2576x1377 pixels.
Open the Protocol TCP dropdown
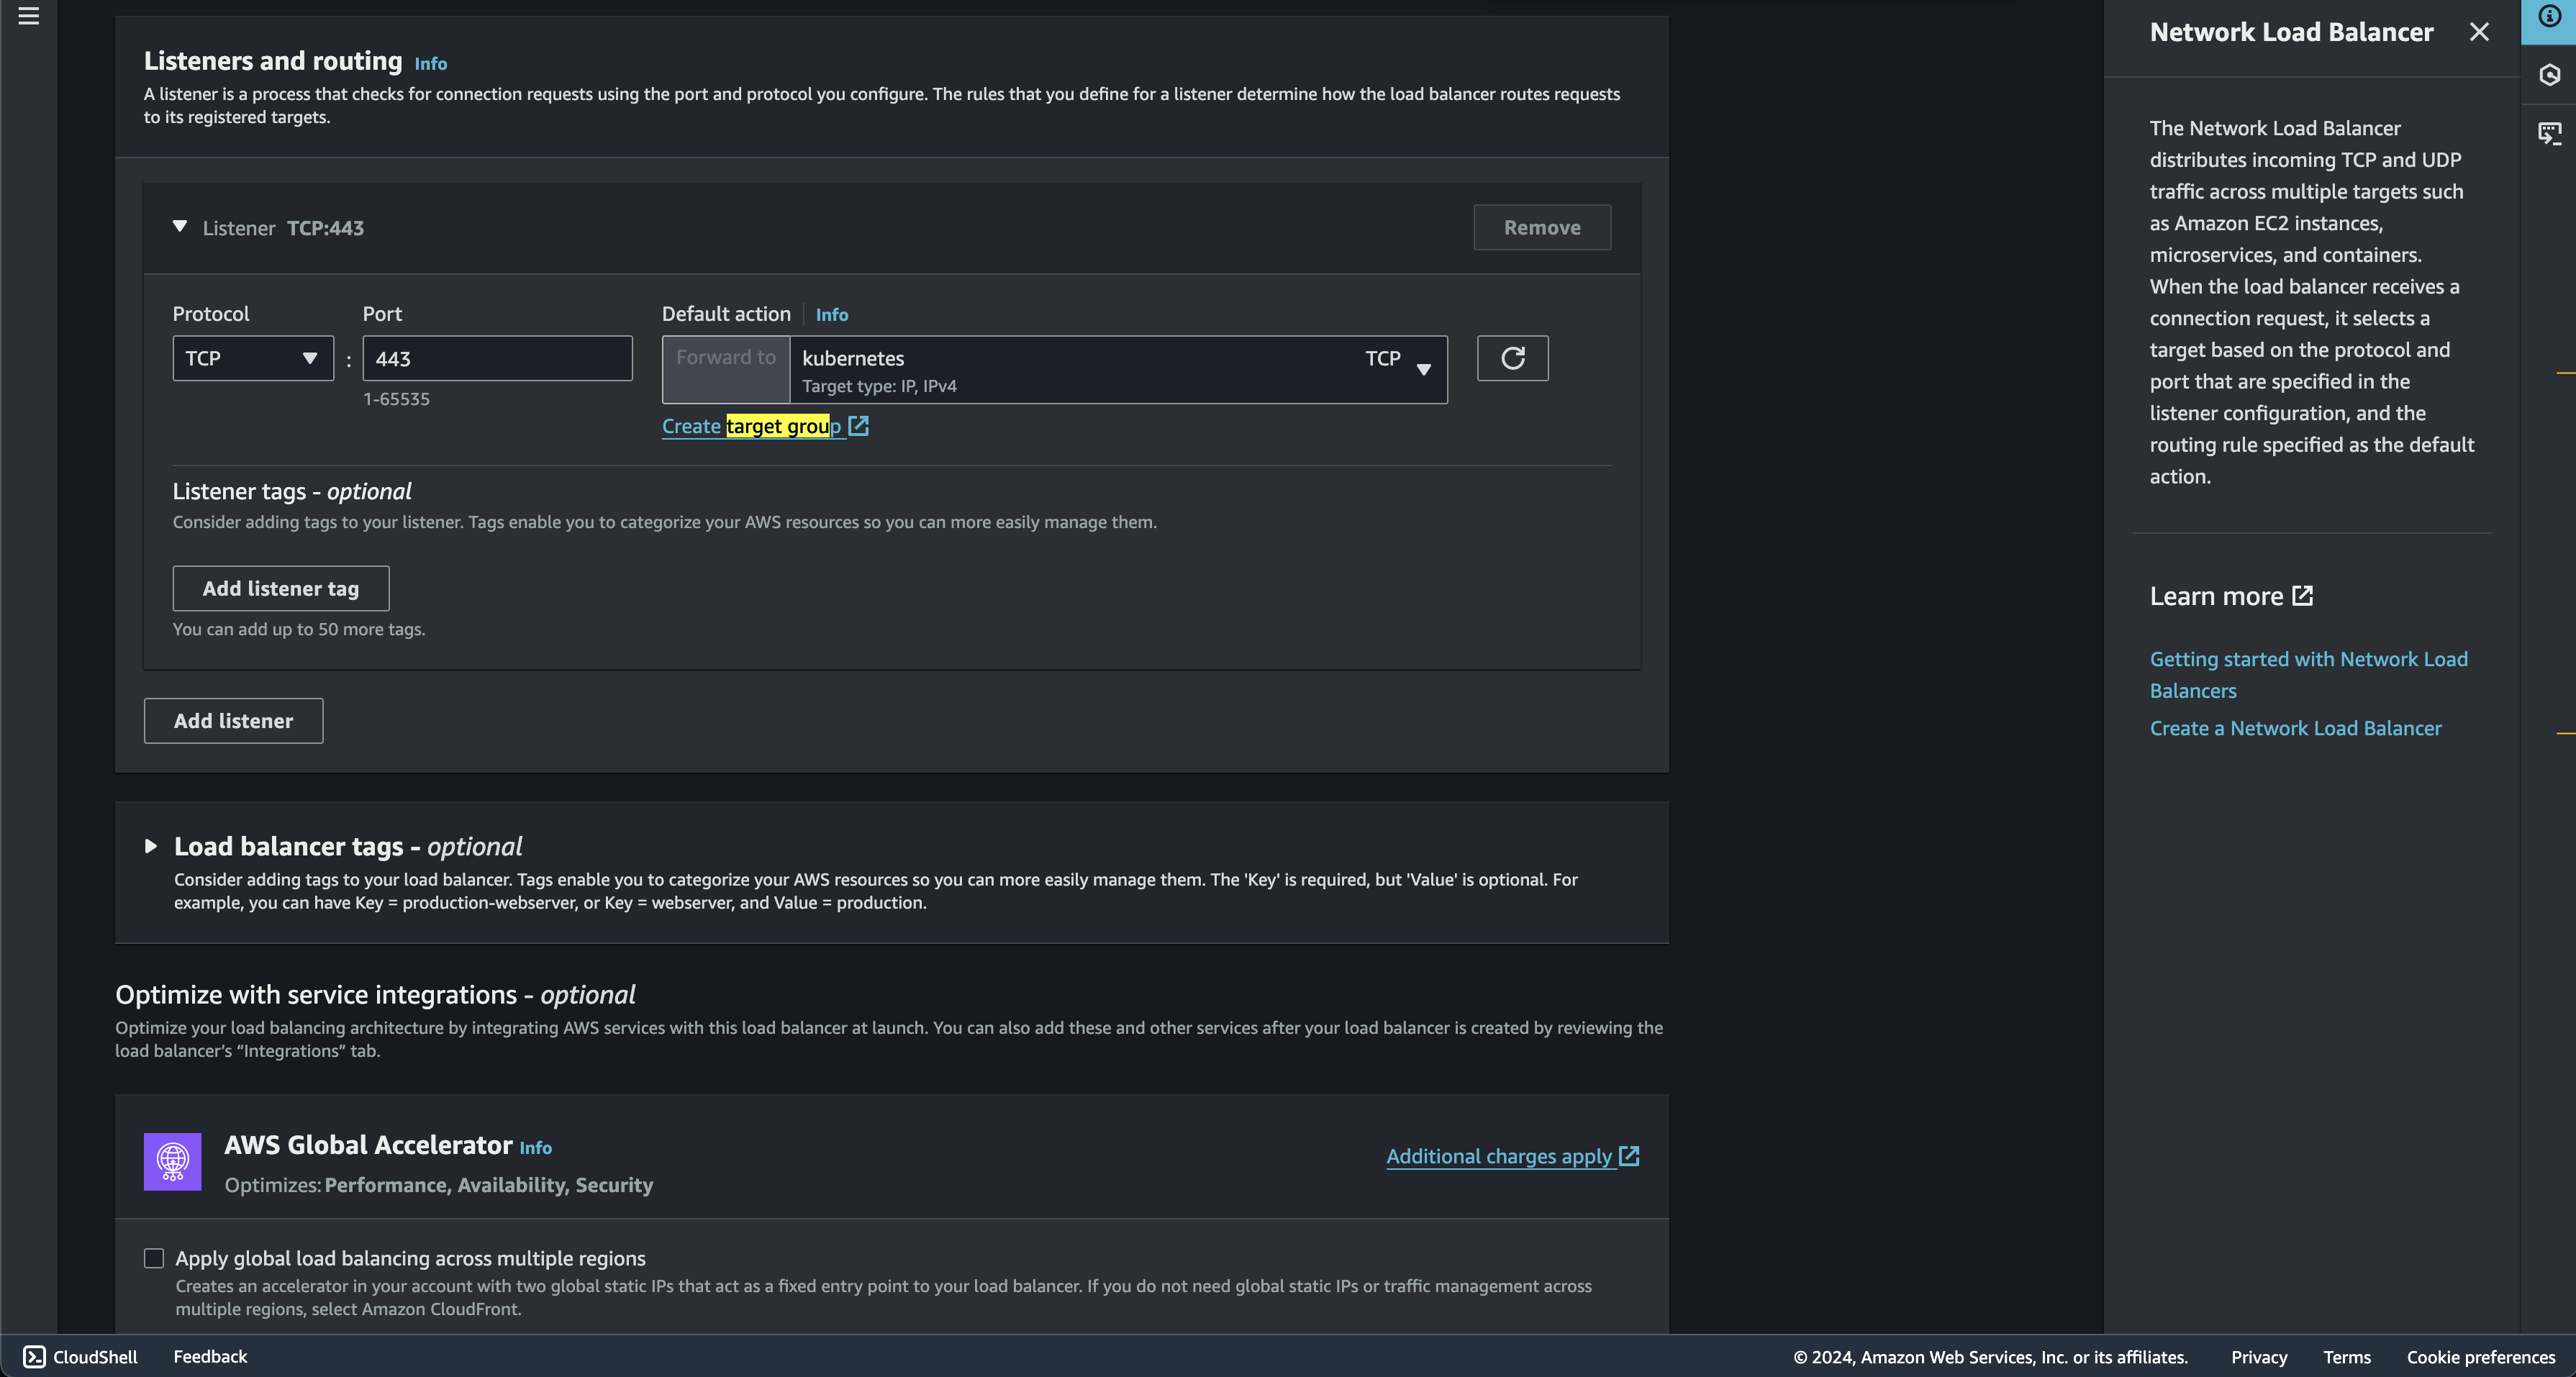[253, 358]
